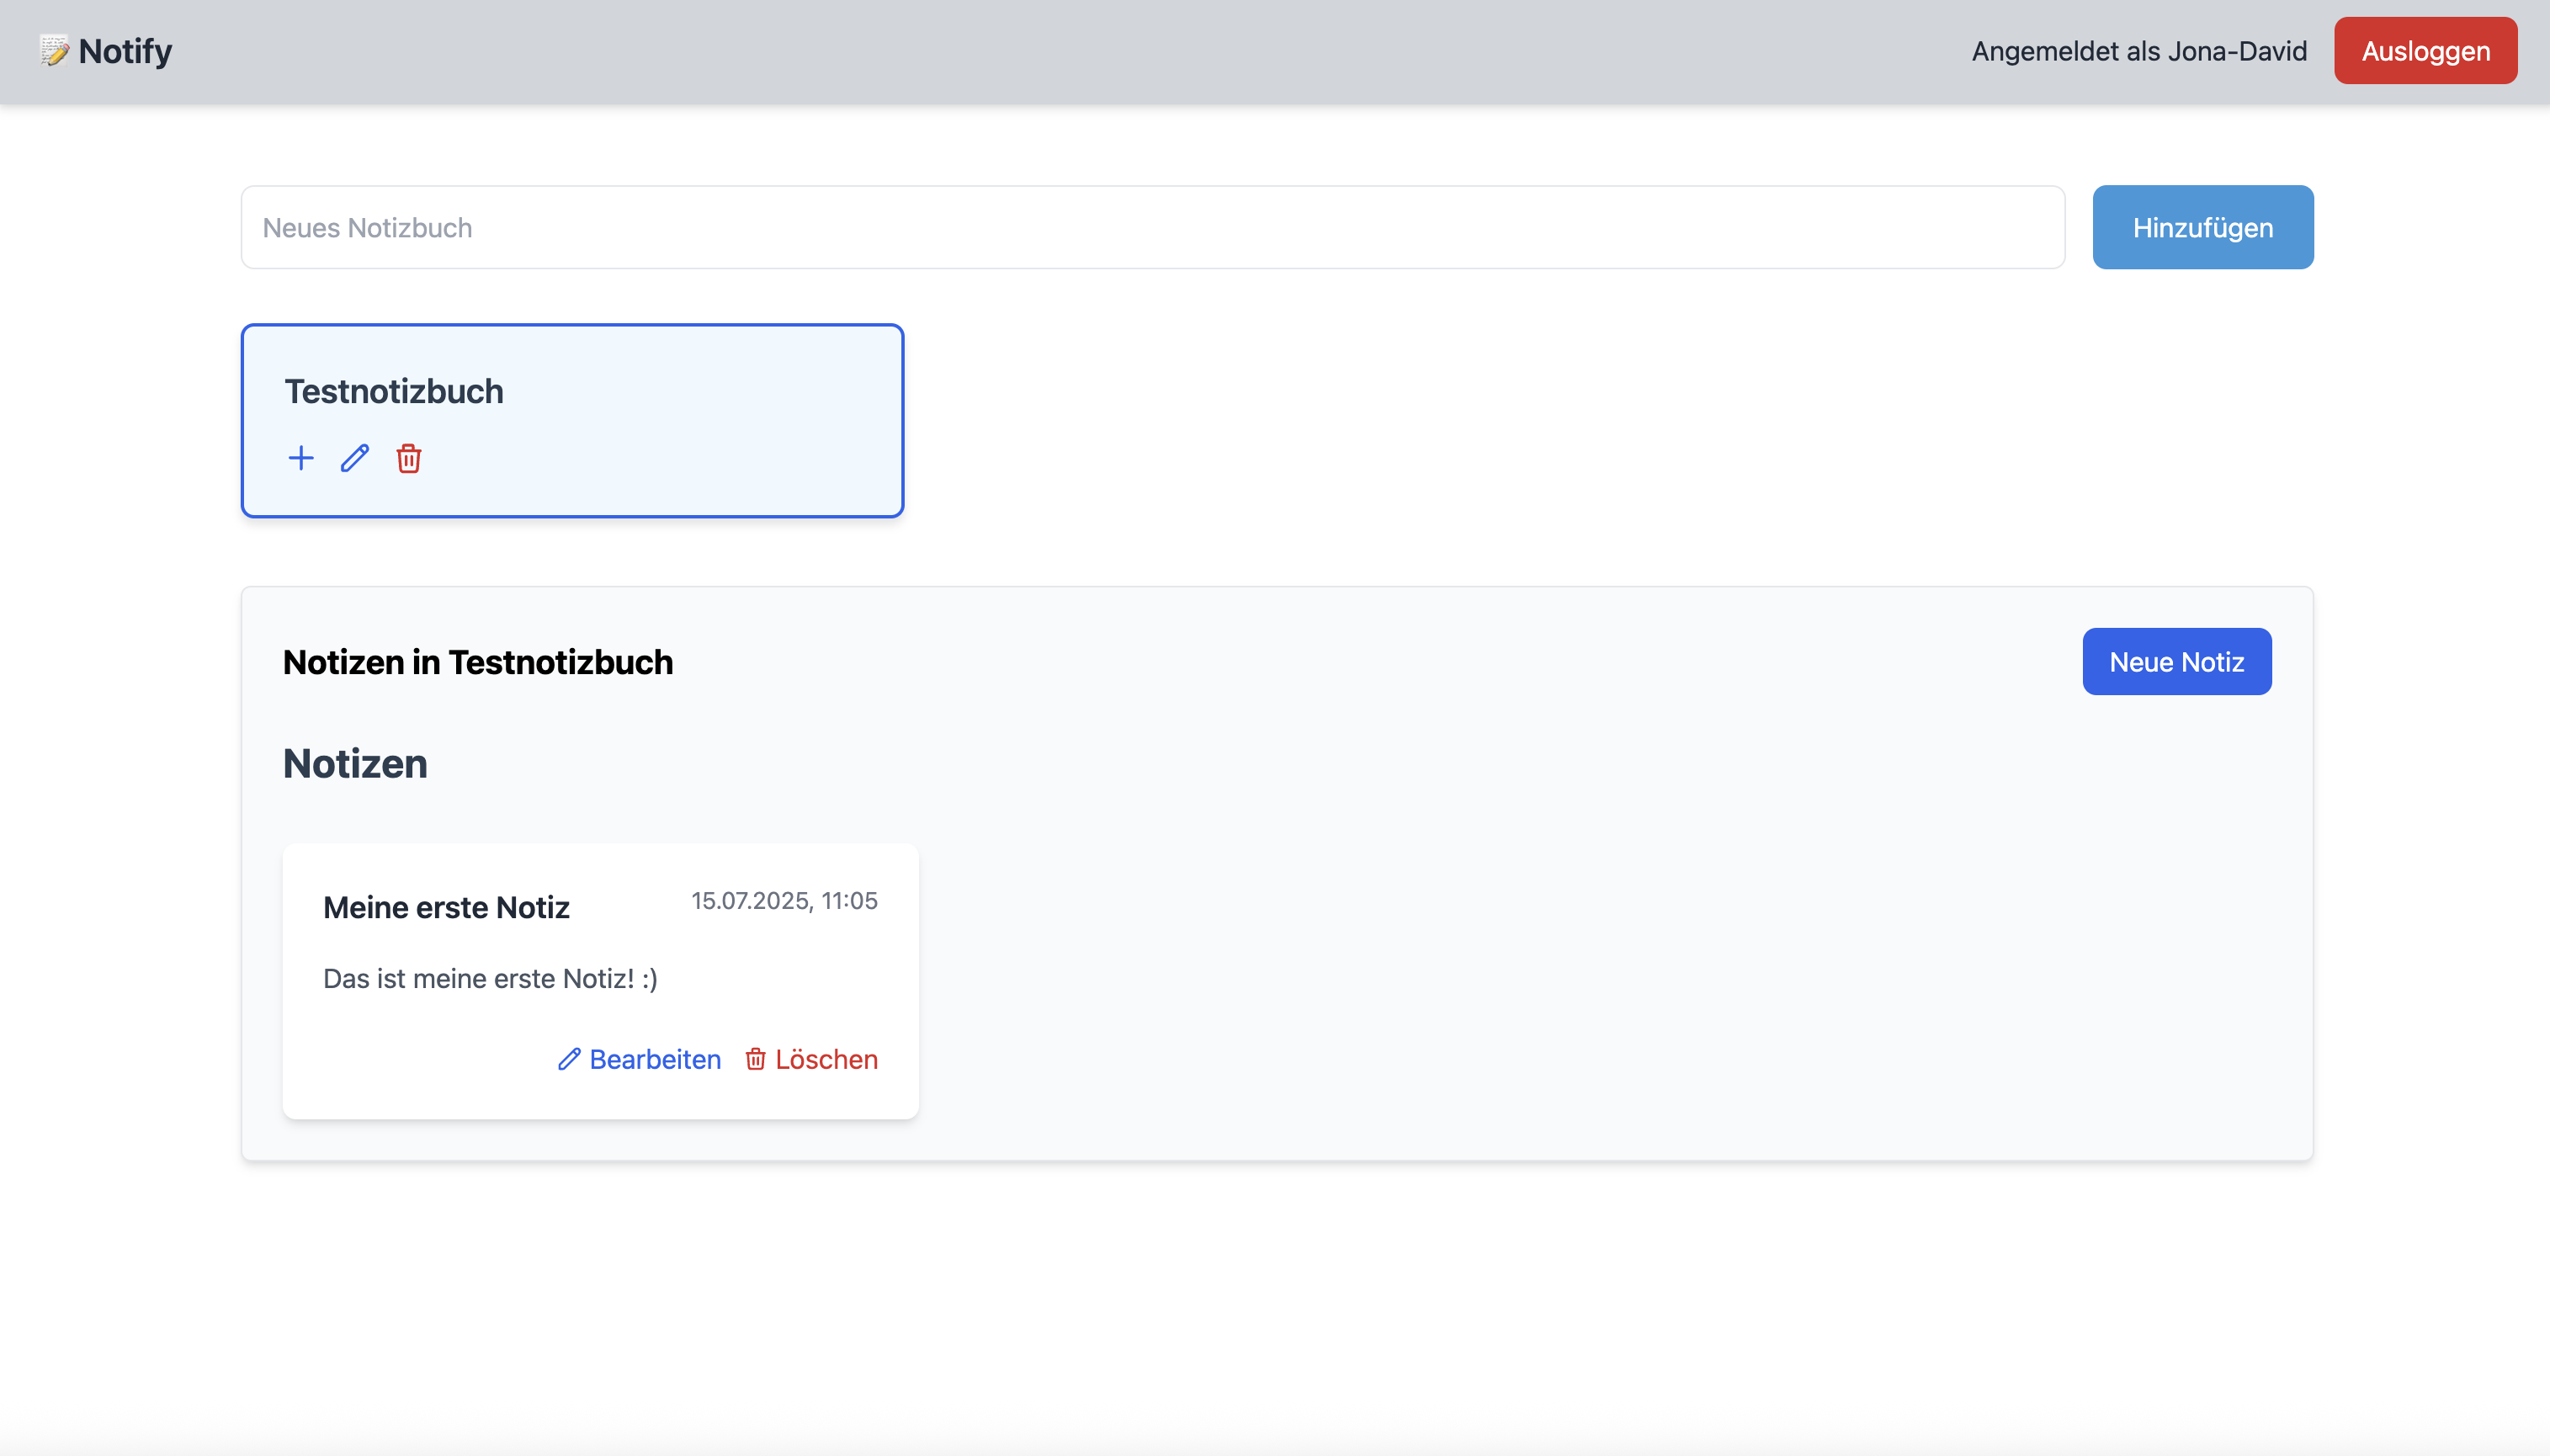
Task: Add a note via the Testnotizbuch plus icon
Action: [300, 459]
